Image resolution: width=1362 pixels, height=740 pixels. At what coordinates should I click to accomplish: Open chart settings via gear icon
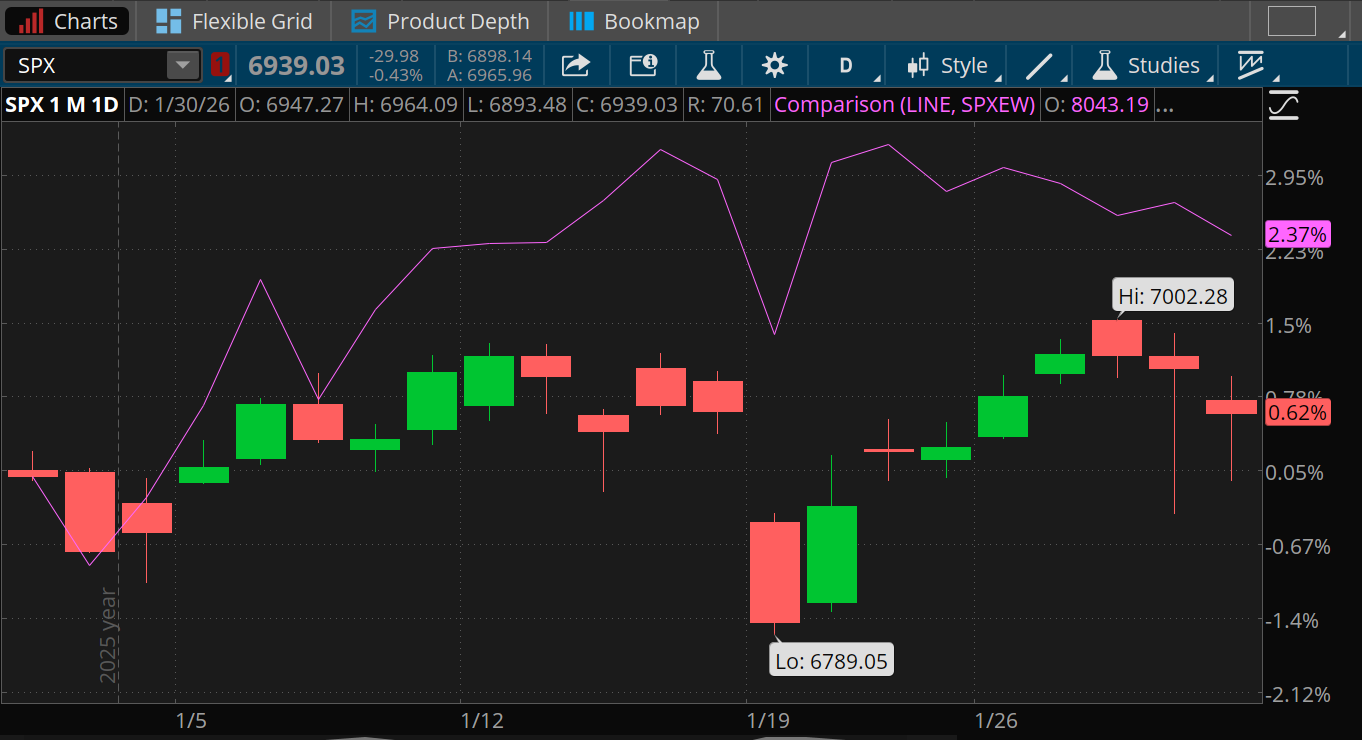pos(773,64)
